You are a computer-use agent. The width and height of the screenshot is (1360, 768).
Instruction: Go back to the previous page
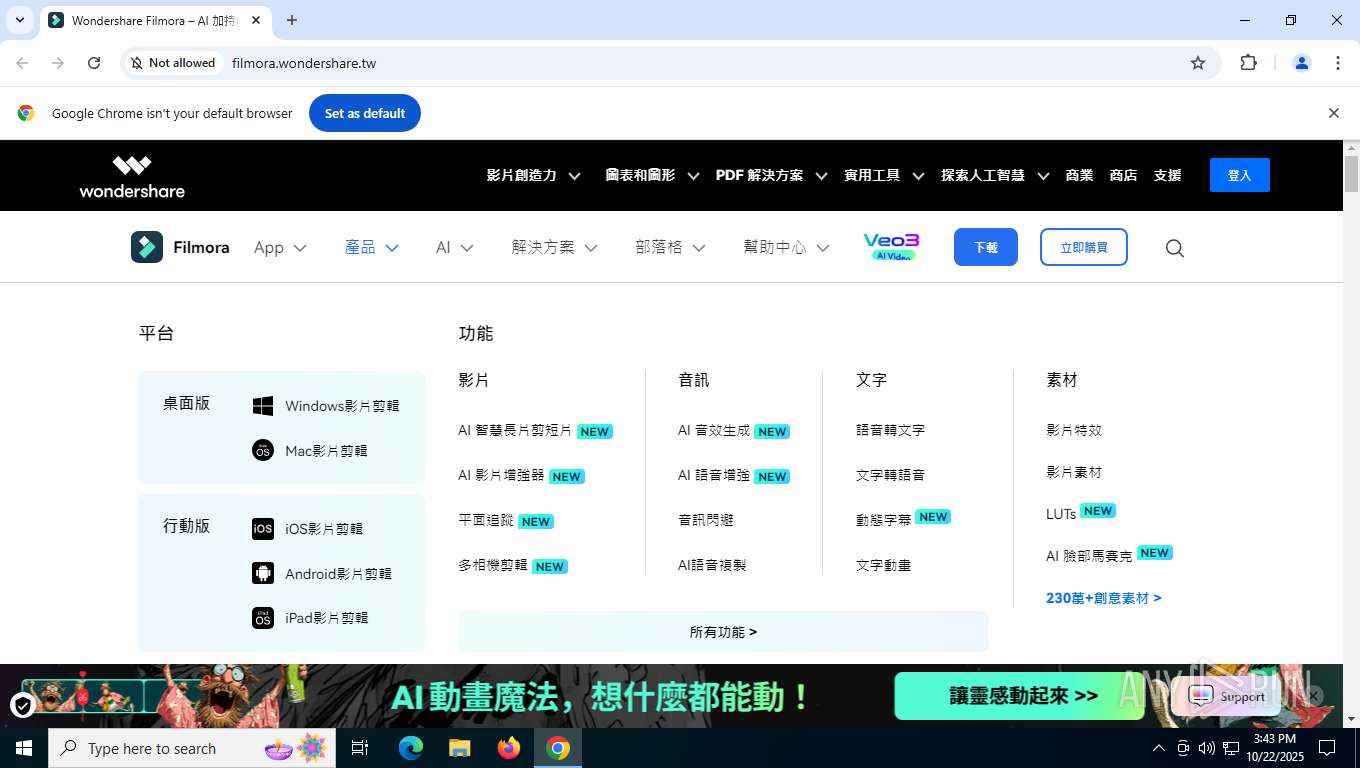22,63
